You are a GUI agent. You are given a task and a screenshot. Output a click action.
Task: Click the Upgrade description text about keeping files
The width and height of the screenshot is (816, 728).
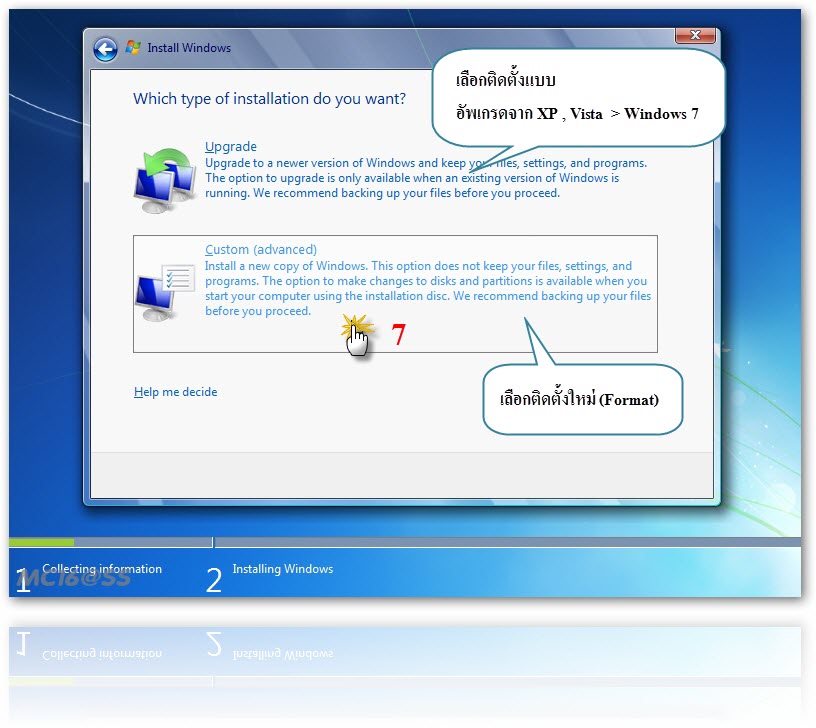pos(426,178)
